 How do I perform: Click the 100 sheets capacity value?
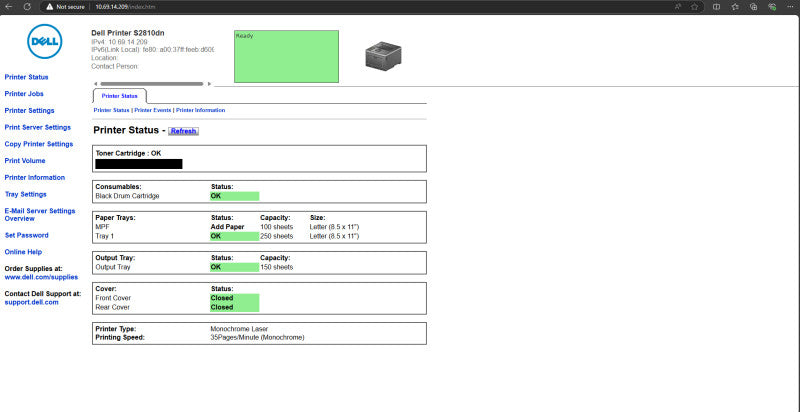click(277, 226)
